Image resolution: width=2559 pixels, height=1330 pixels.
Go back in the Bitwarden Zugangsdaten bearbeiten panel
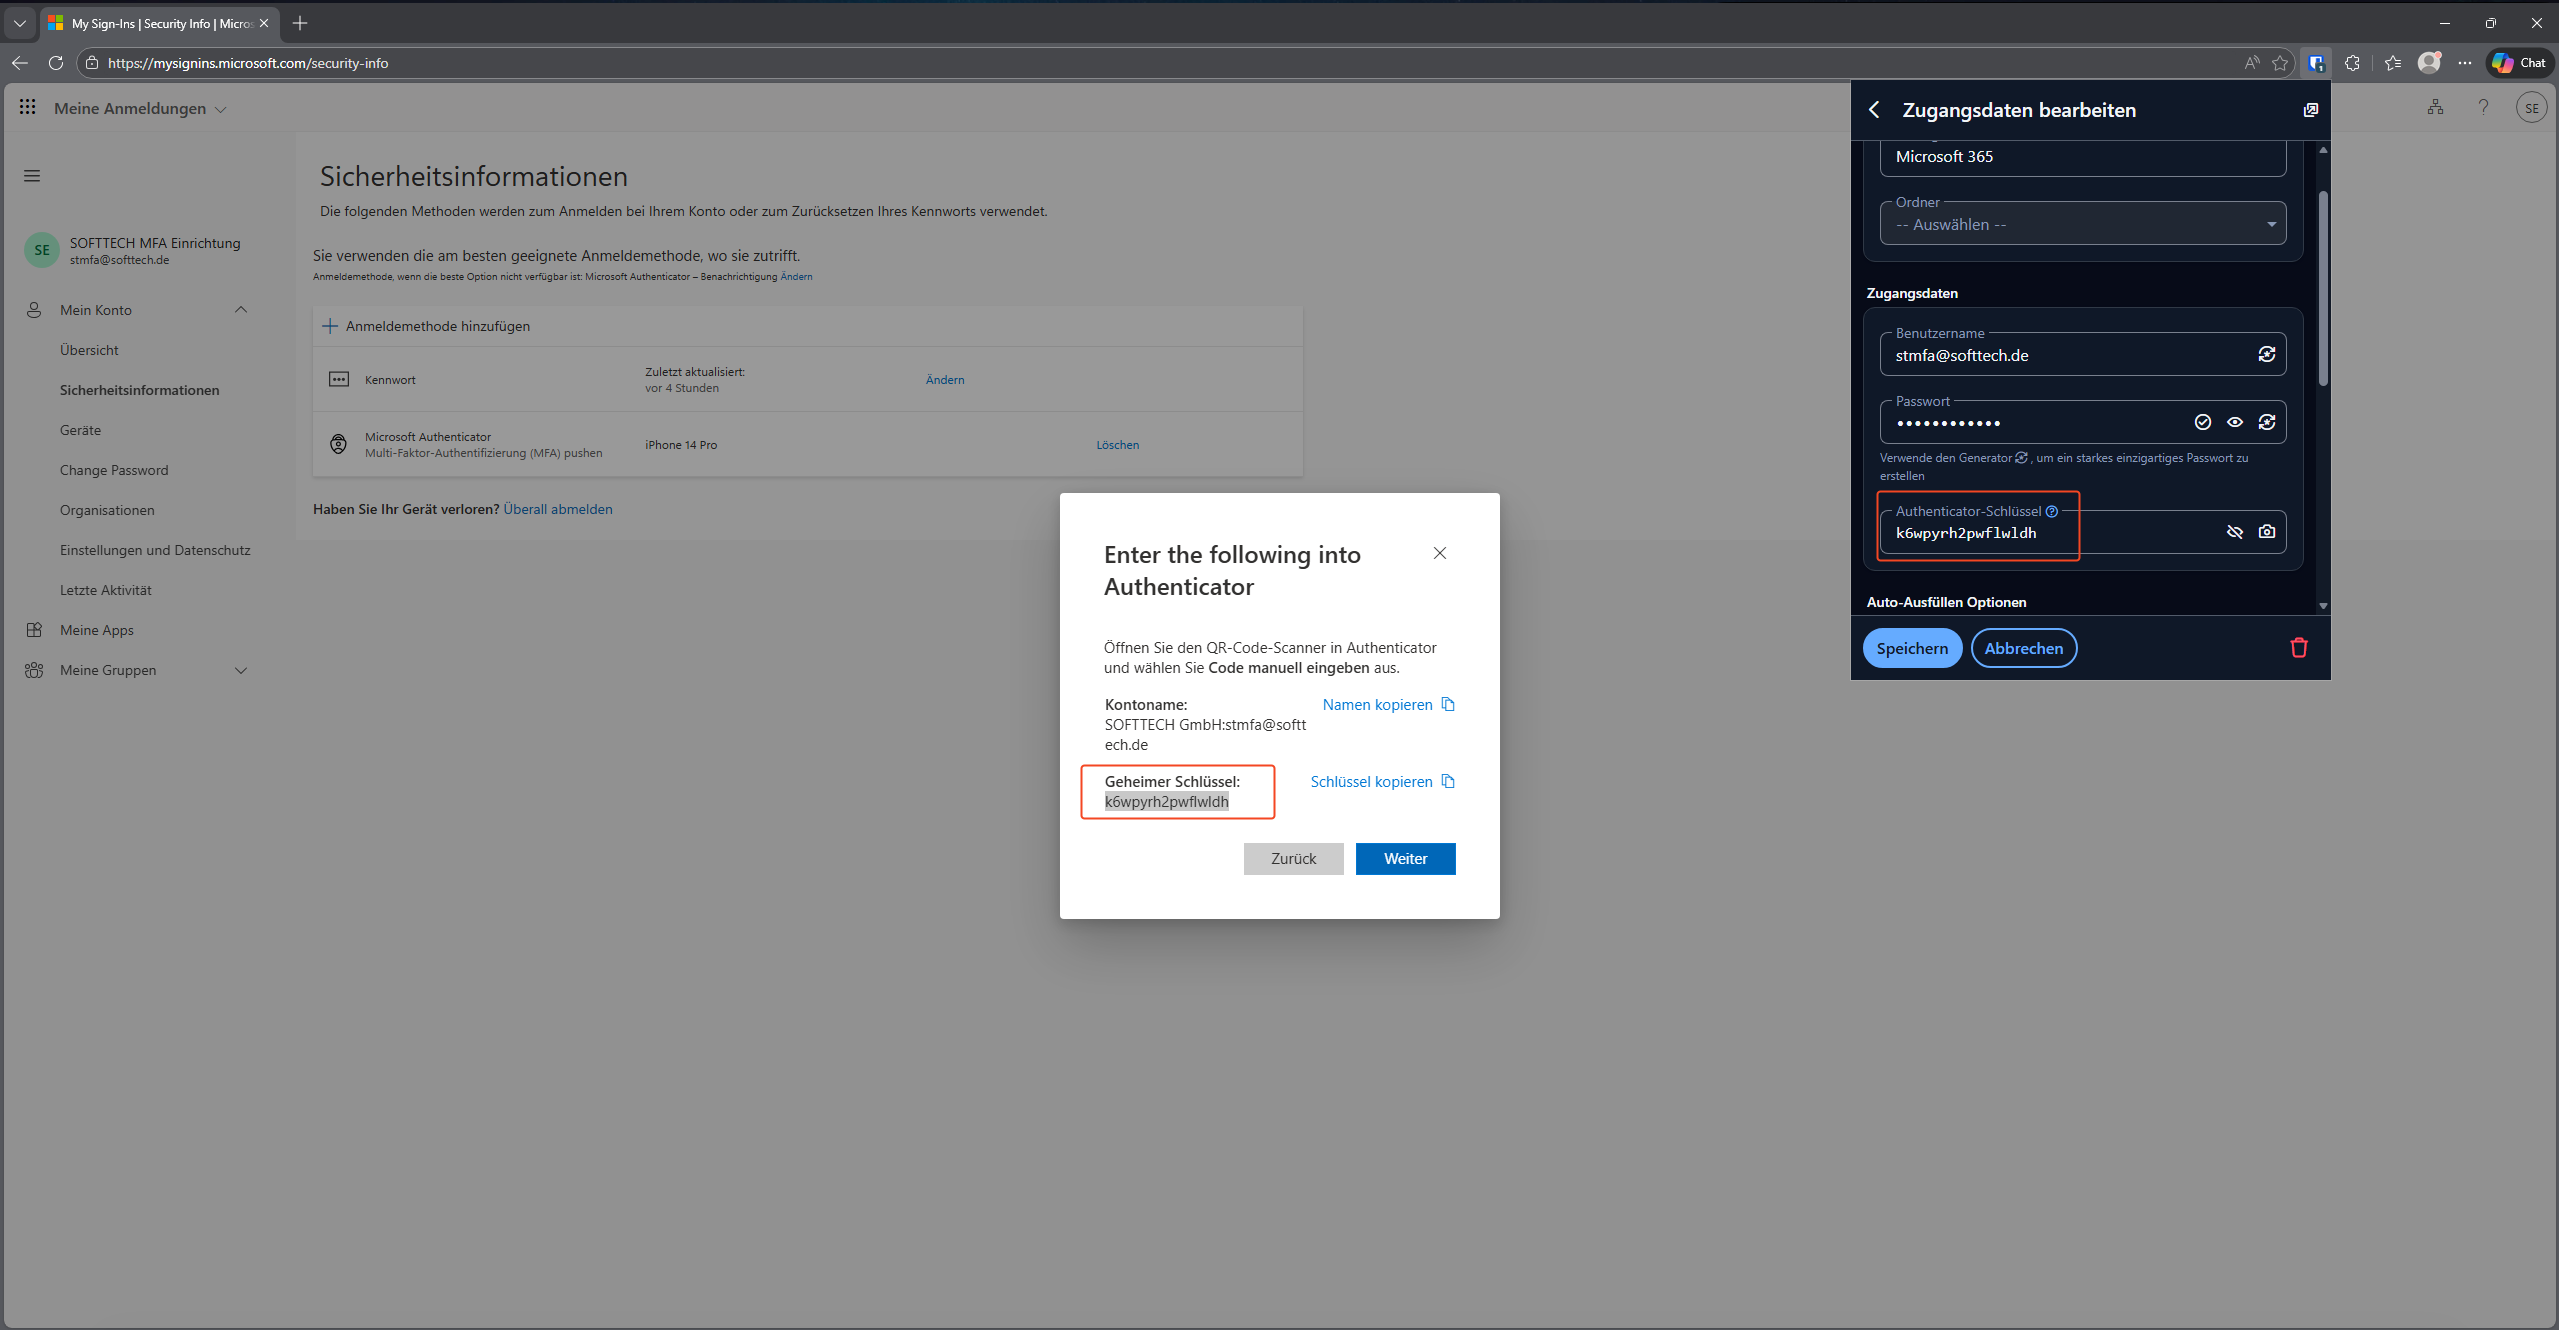[x=1875, y=110]
